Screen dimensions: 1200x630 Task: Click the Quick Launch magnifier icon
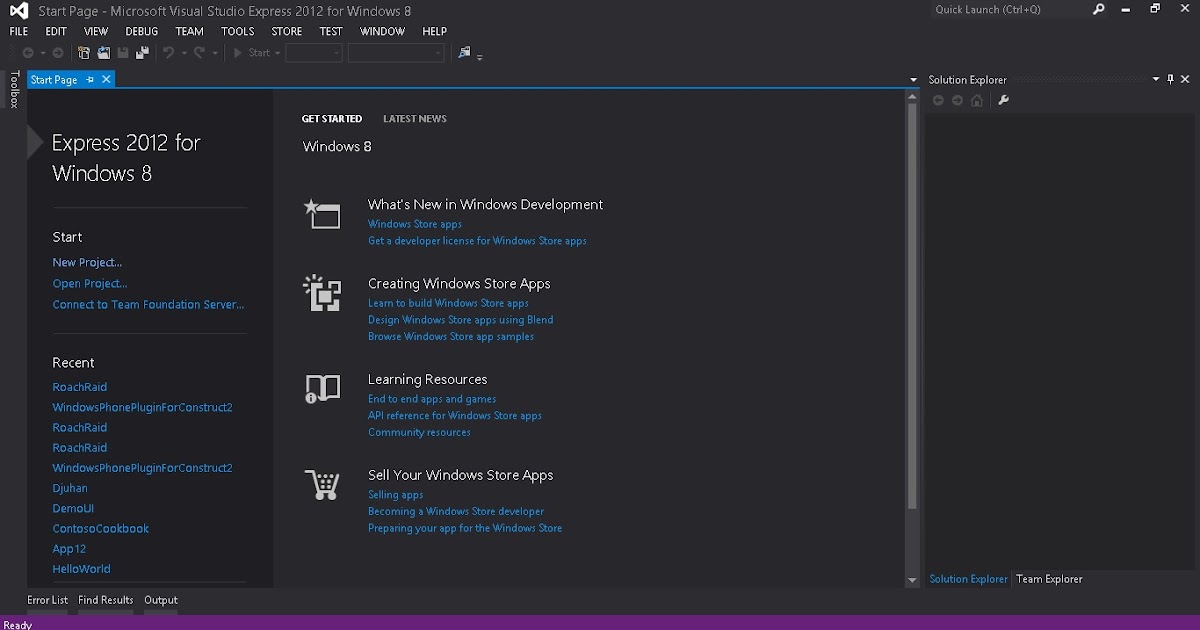(x=1099, y=9)
